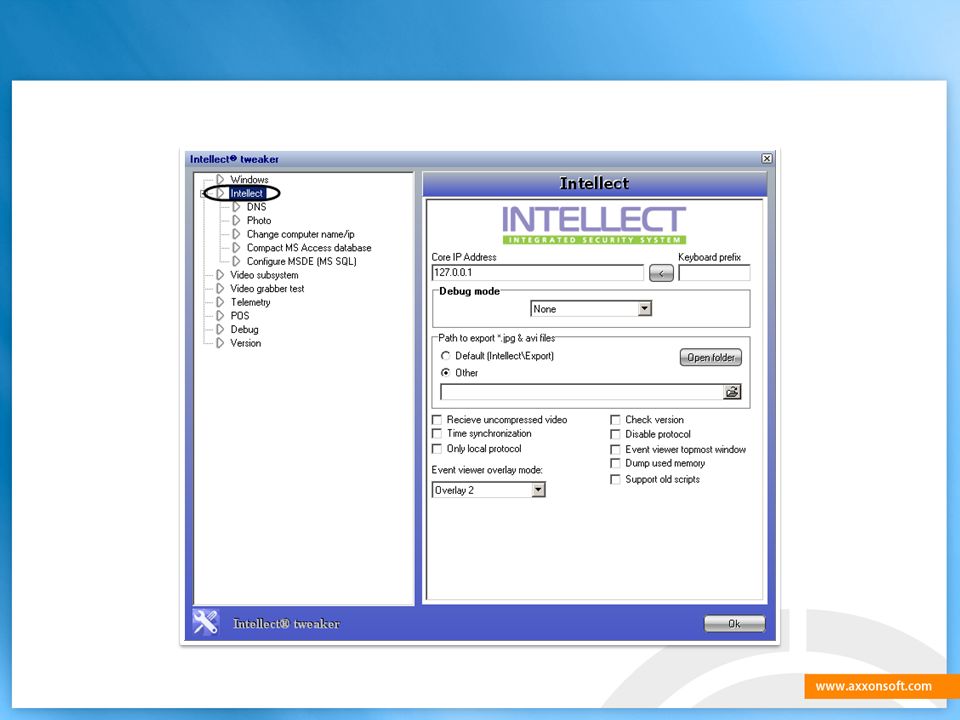
Task: Select POS in the tree
Action: [240, 316]
